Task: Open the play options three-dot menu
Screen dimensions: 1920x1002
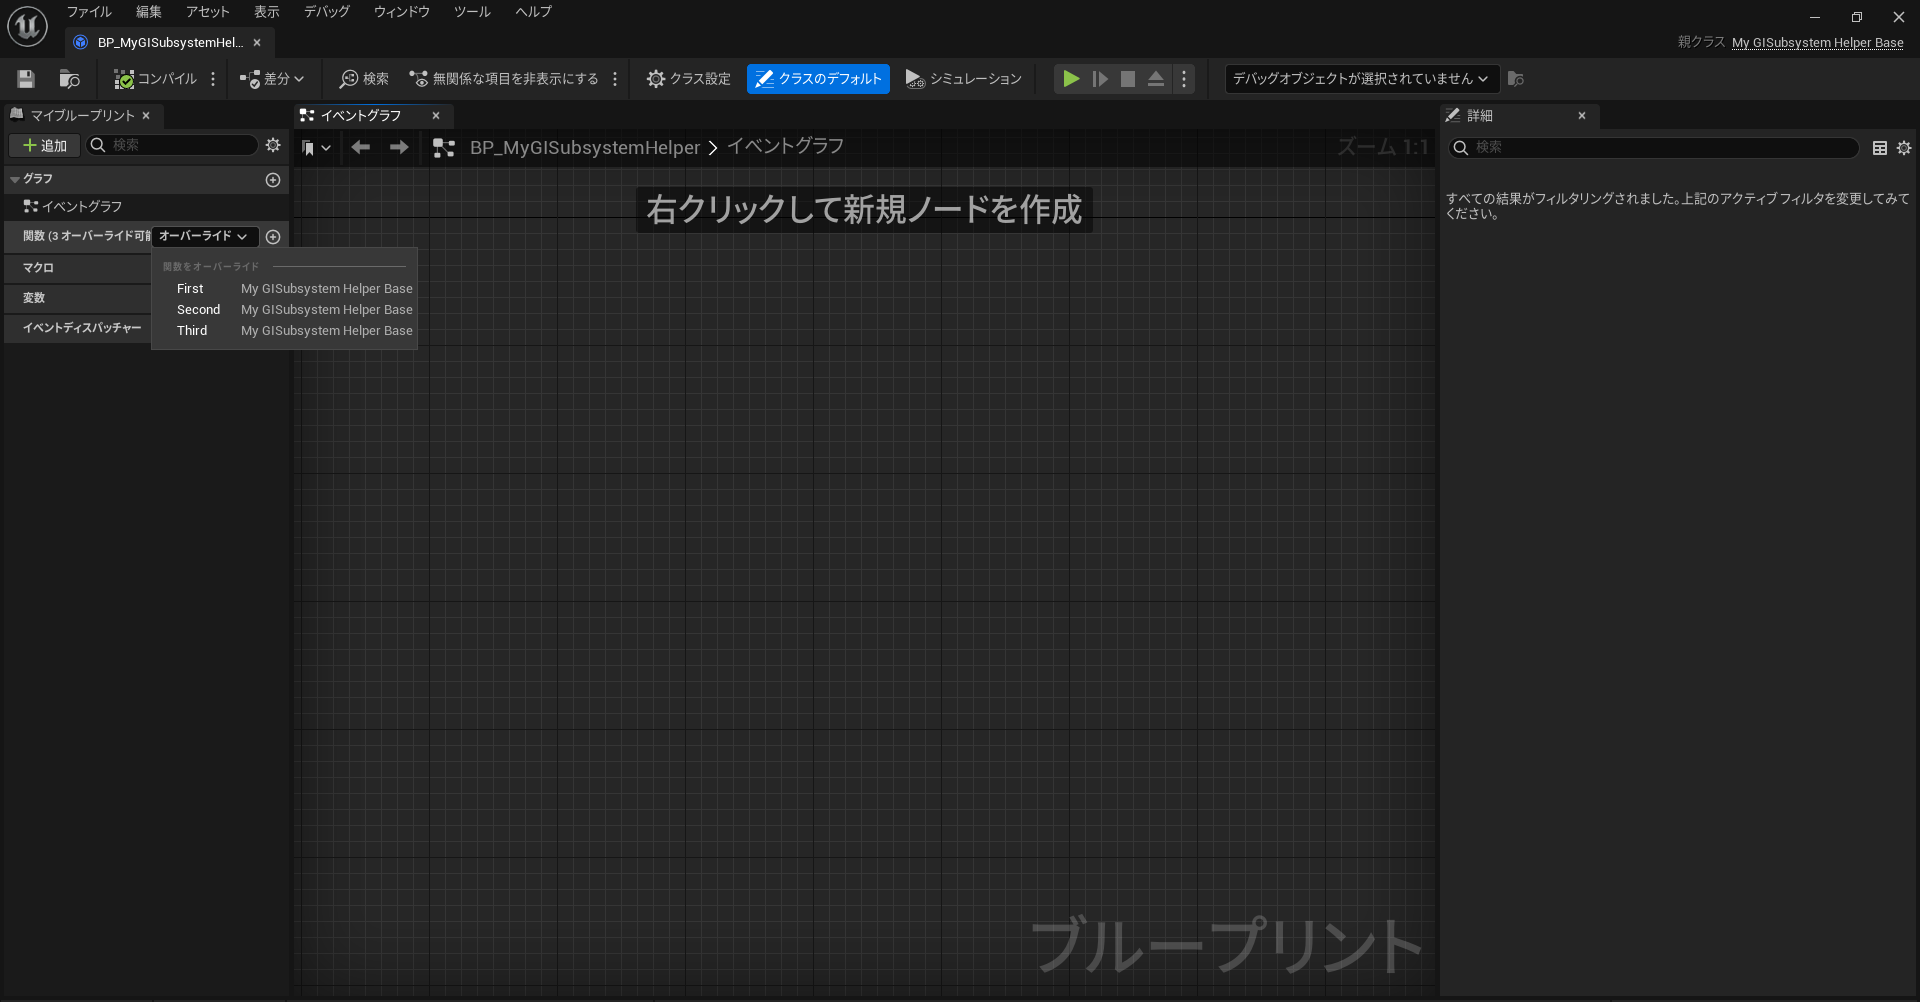Action: point(1184,79)
